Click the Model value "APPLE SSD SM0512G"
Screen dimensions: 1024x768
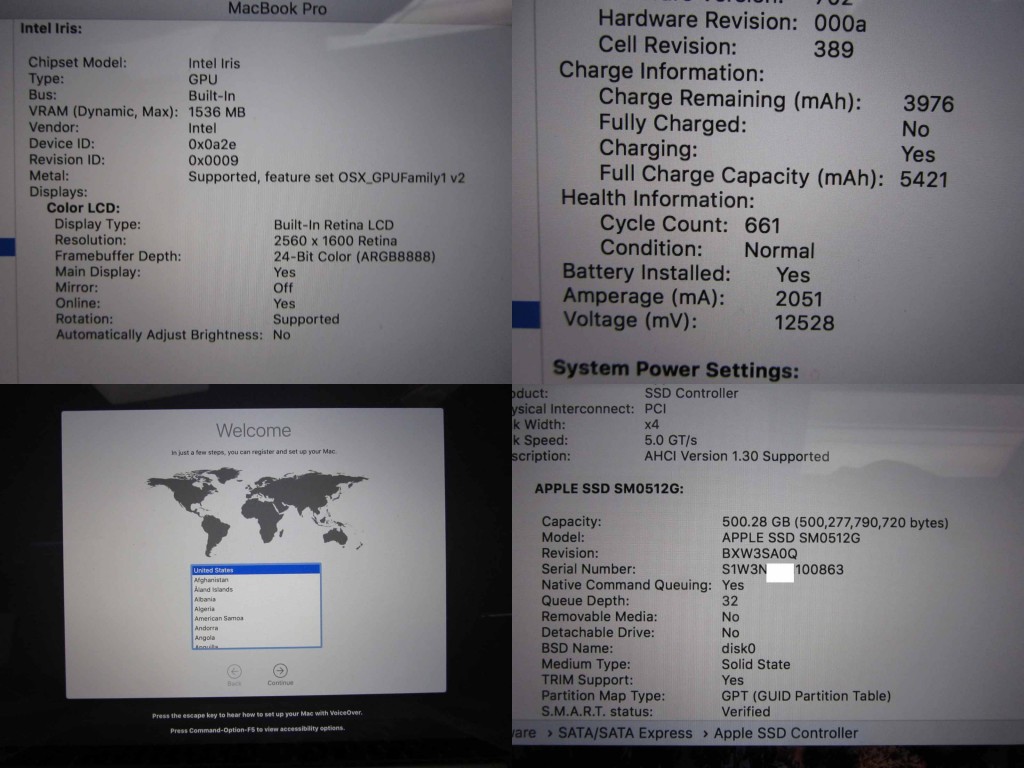click(x=791, y=538)
